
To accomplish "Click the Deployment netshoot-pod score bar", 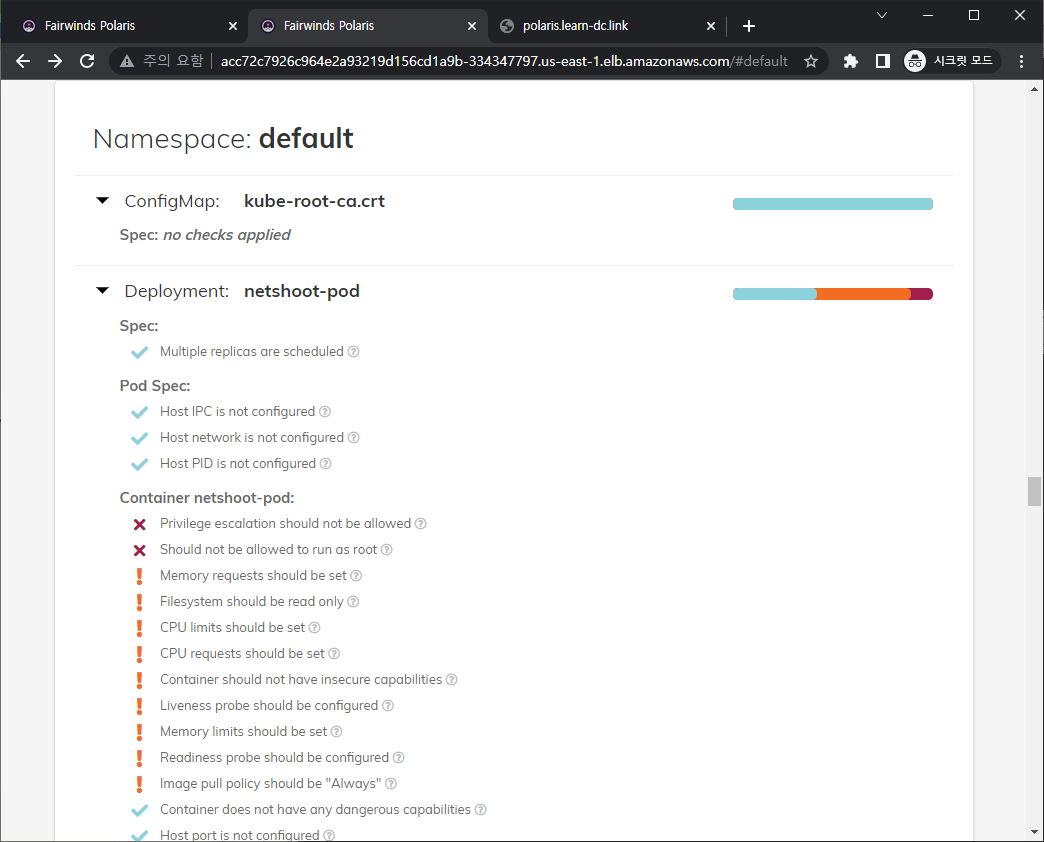I will coord(833,293).
